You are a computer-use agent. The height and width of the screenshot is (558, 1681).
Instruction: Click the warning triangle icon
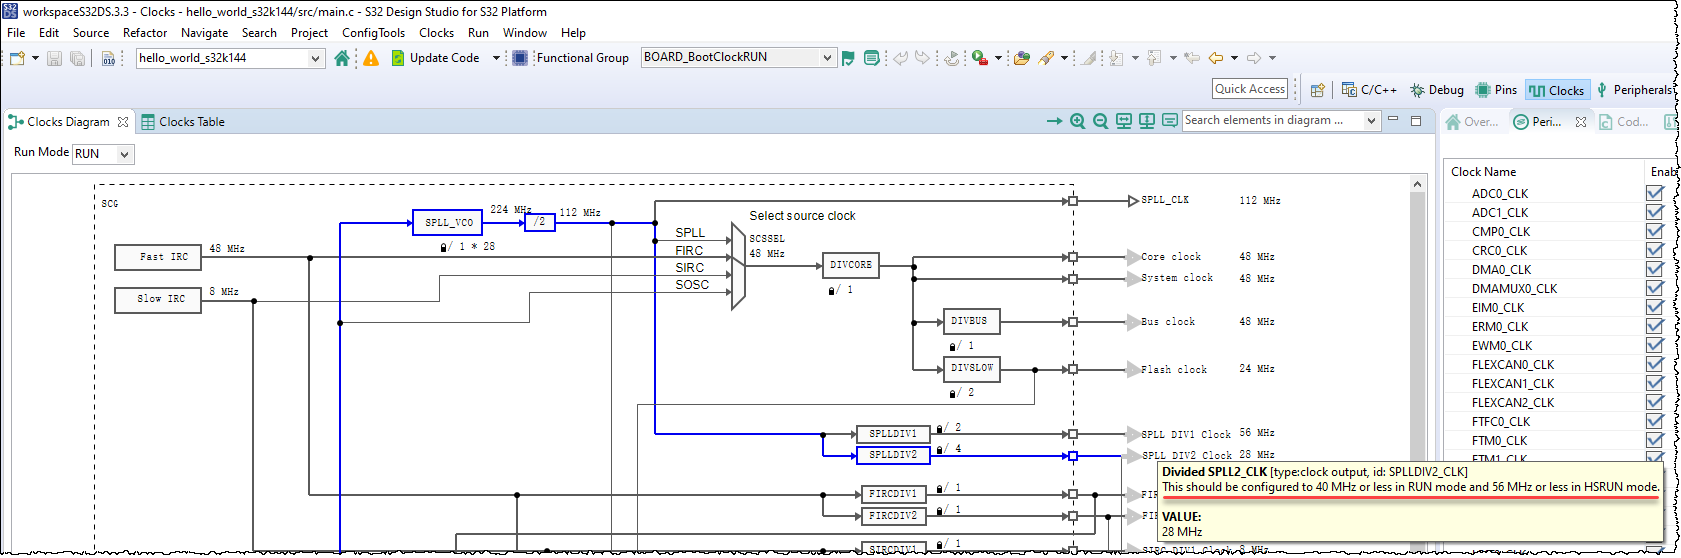click(x=371, y=58)
